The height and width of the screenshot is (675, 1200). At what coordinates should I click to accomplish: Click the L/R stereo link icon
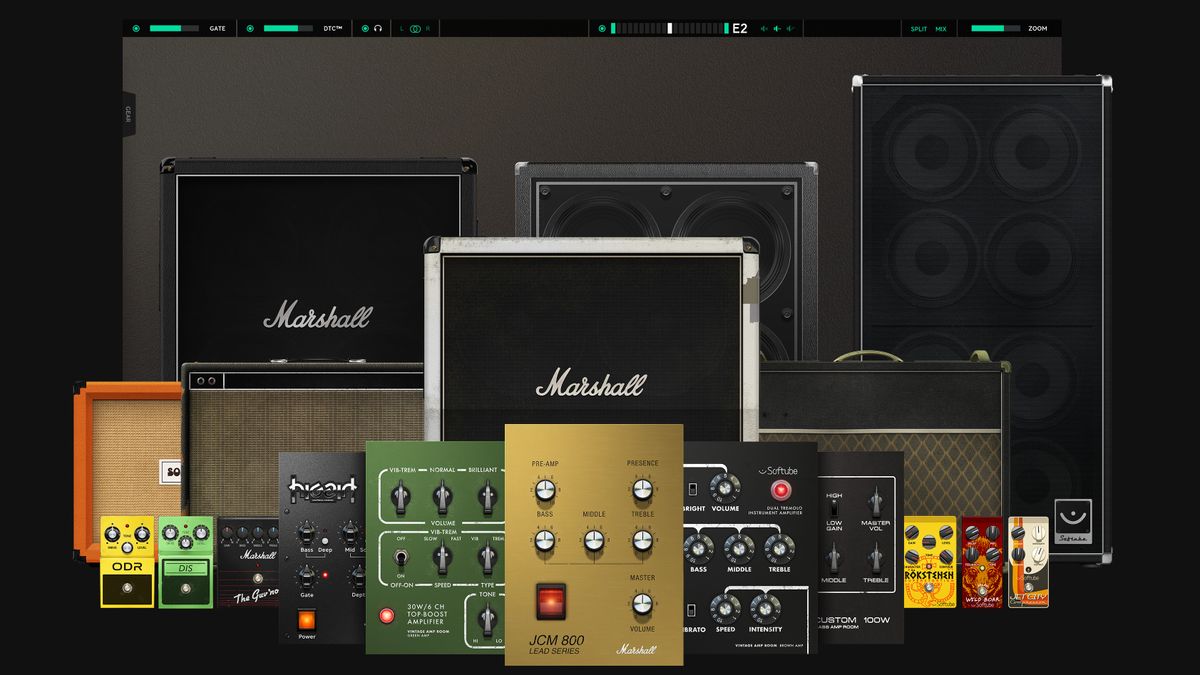tap(416, 28)
